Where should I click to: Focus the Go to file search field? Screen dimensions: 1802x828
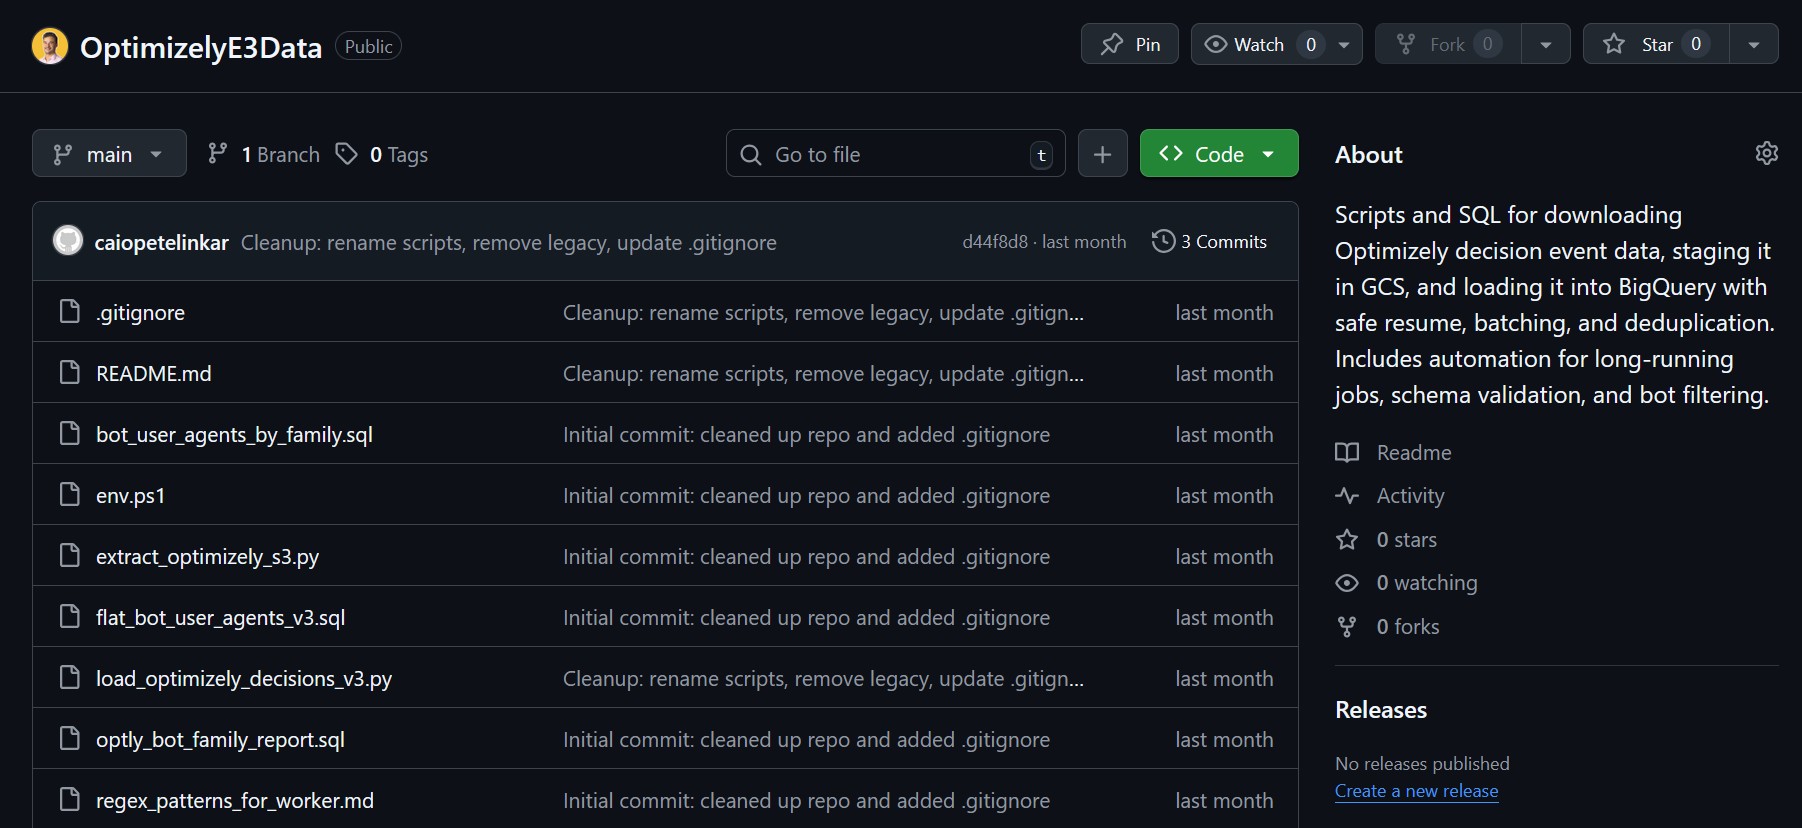[x=895, y=154]
